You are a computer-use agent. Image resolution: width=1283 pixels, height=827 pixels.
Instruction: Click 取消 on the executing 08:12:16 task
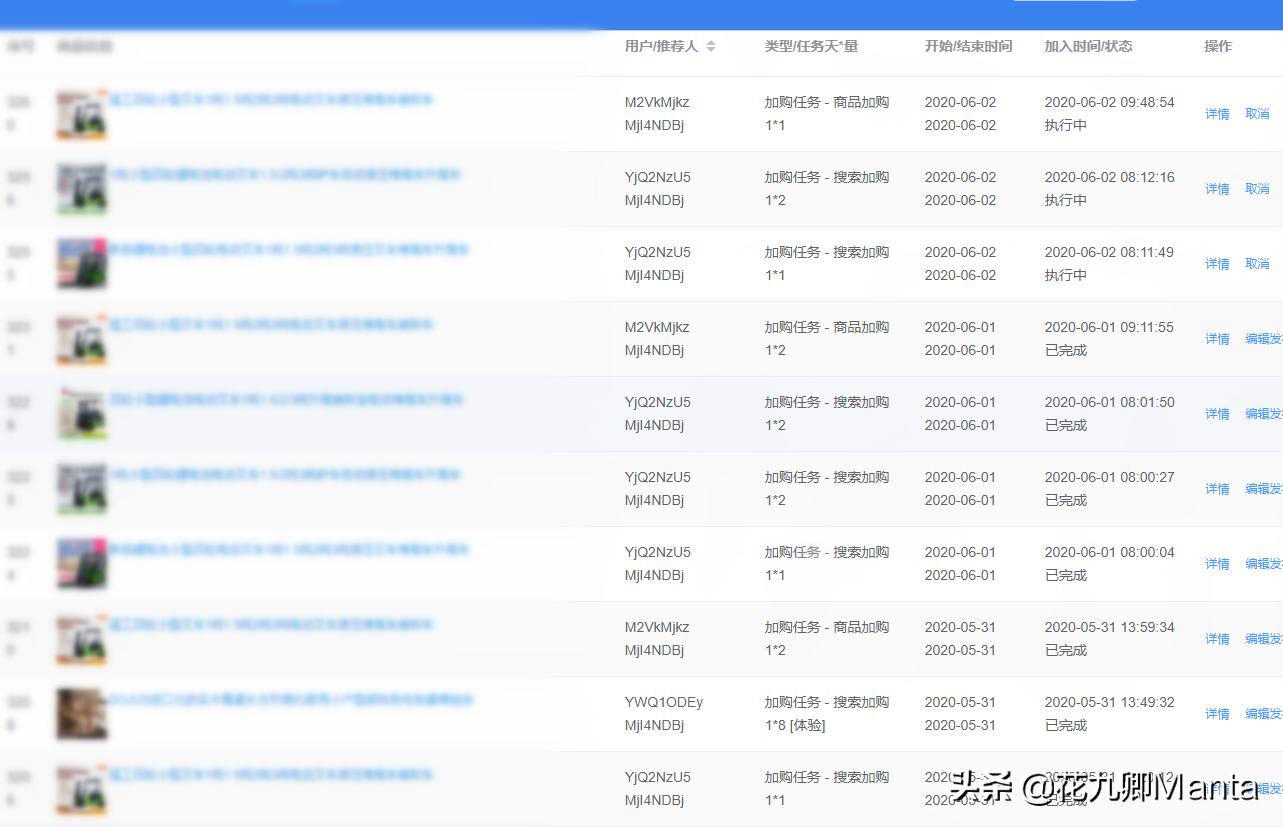click(1257, 188)
